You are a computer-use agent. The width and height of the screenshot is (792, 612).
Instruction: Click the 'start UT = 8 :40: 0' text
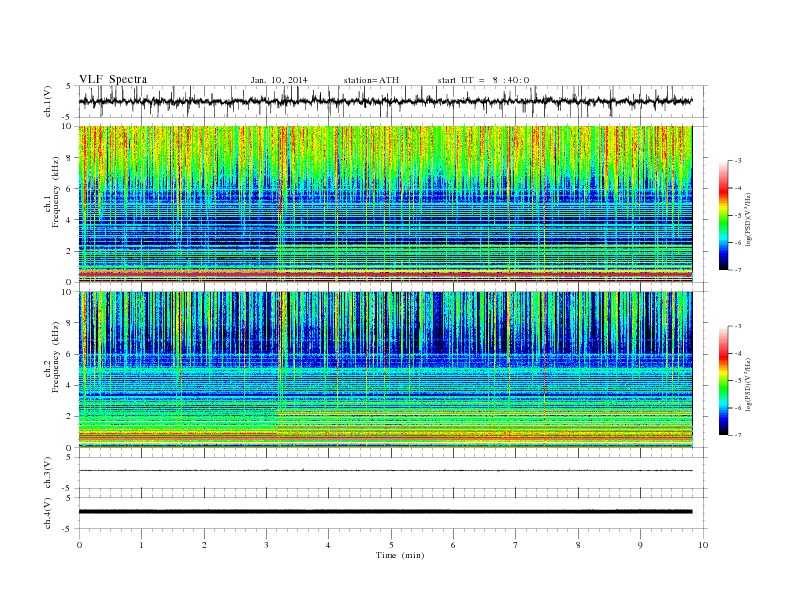tap(483, 80)
